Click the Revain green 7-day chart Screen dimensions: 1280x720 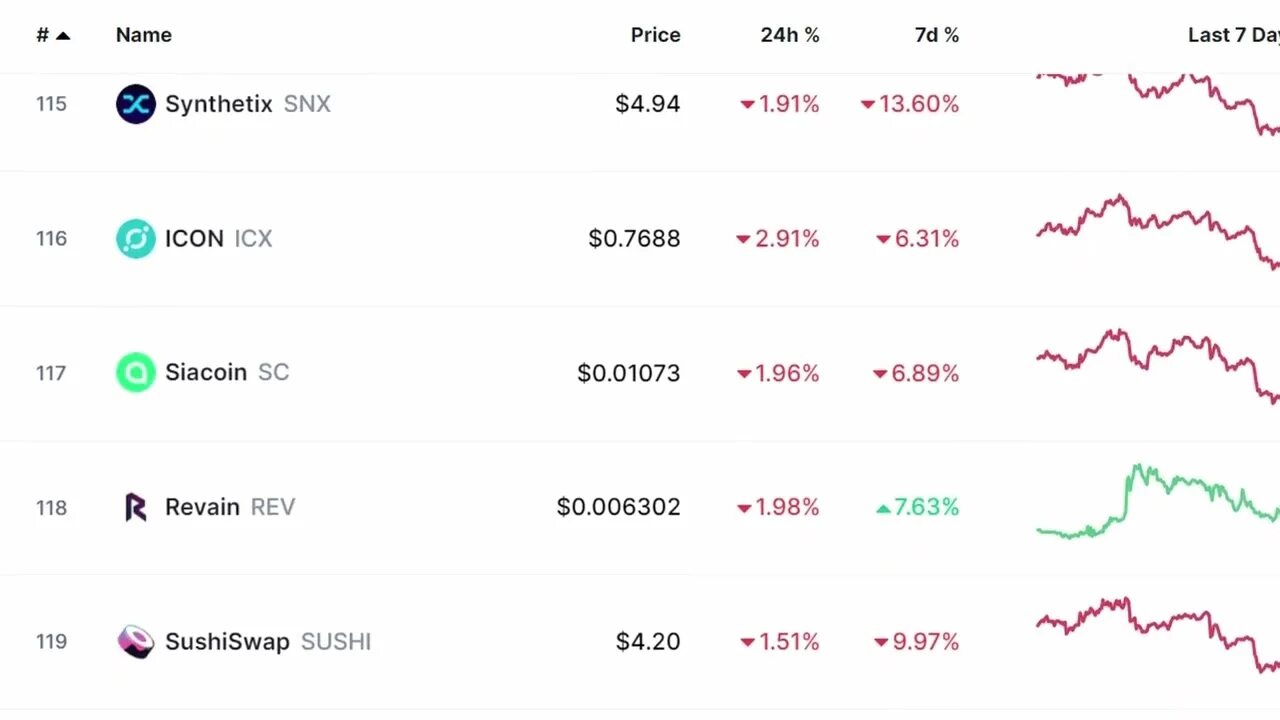pos(1157,500)
